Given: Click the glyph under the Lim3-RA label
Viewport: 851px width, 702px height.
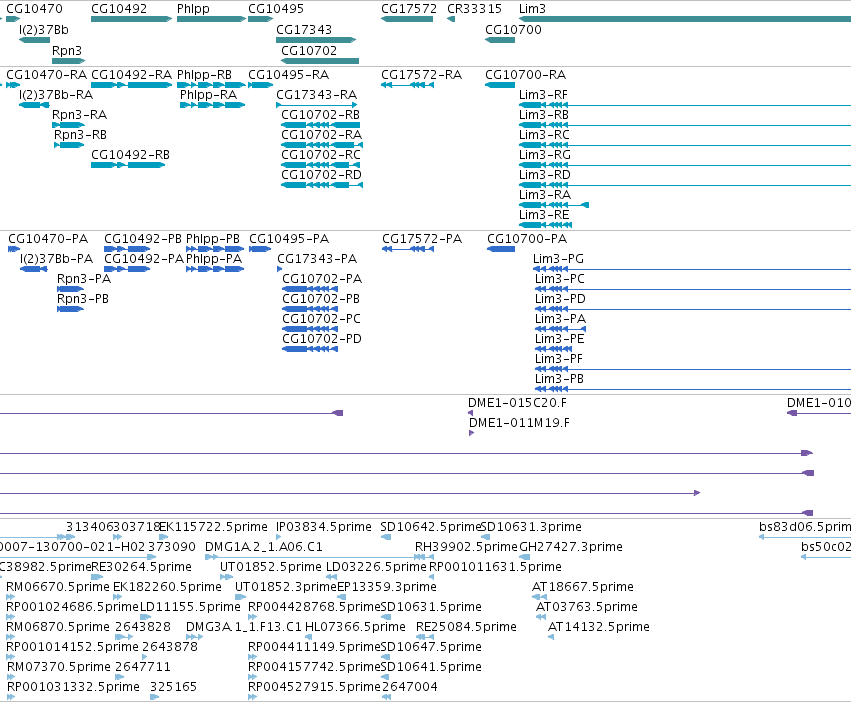Looking at the screenshot, I should coord(554,205).
